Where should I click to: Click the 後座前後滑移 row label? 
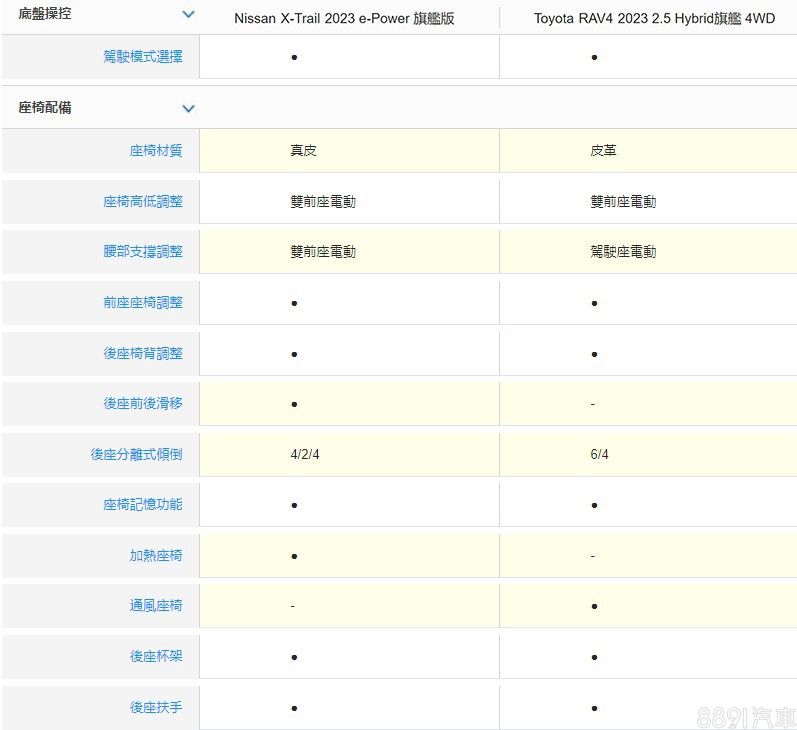pos(143,403)
